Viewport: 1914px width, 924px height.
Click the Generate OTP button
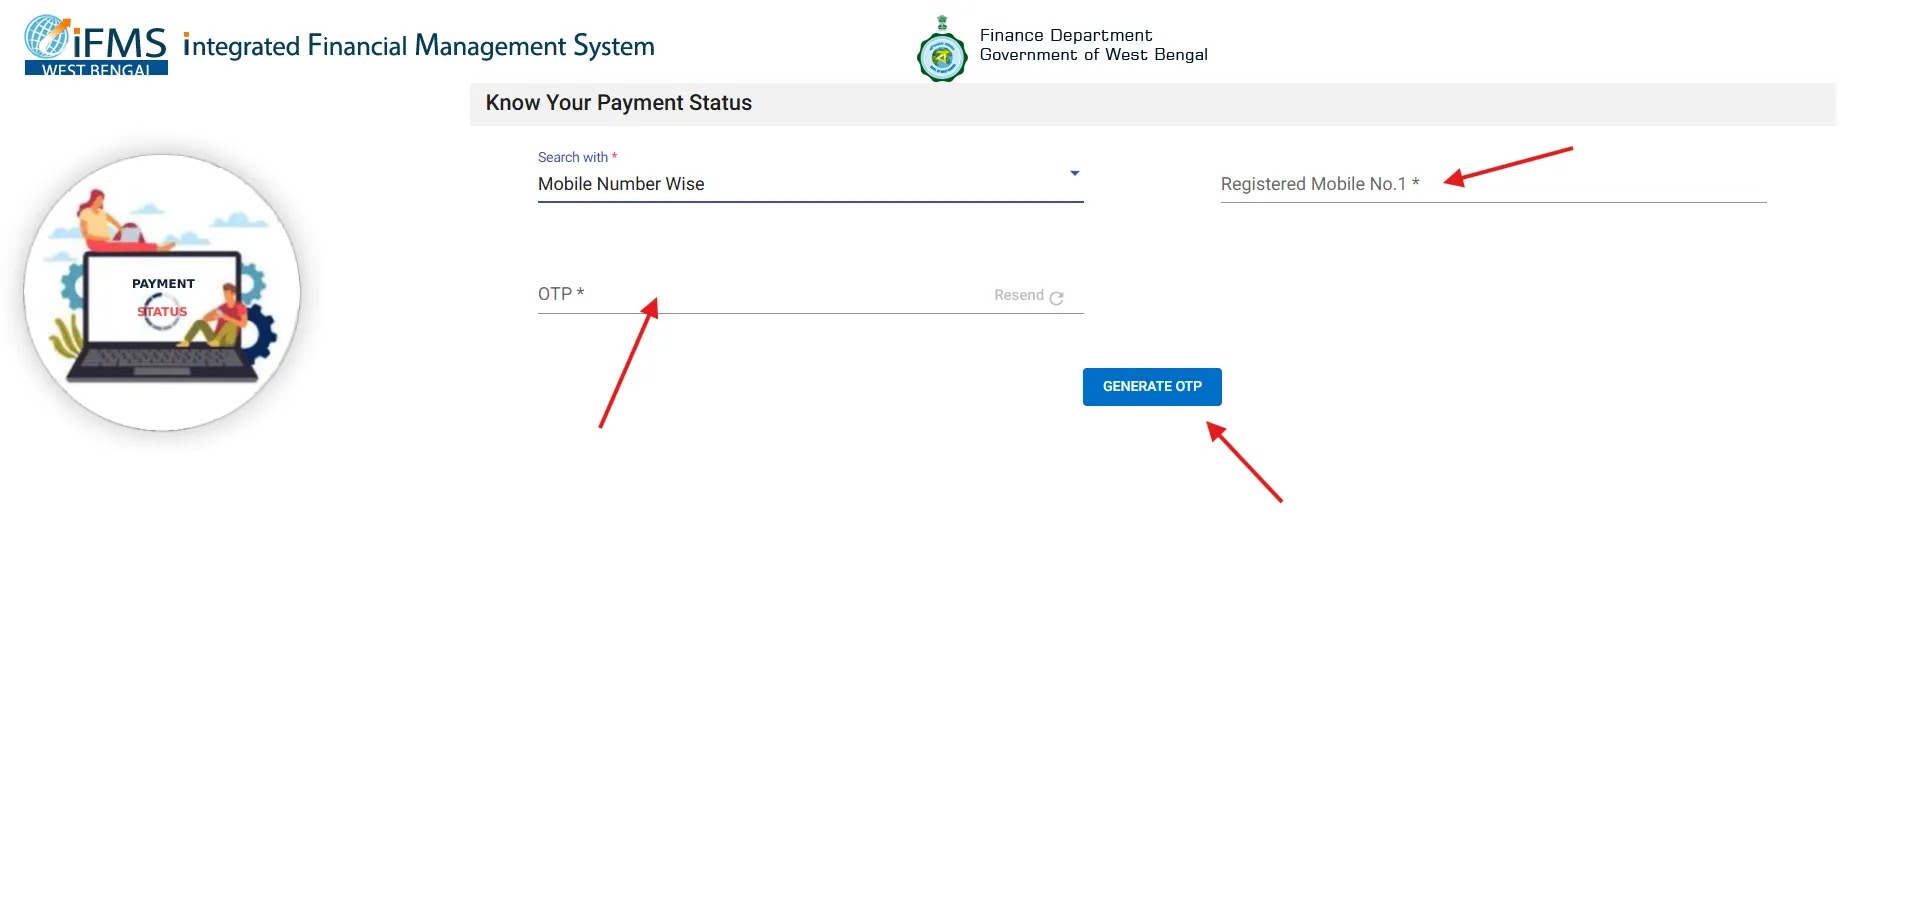pyautogui.click(x=1151, y=387)
